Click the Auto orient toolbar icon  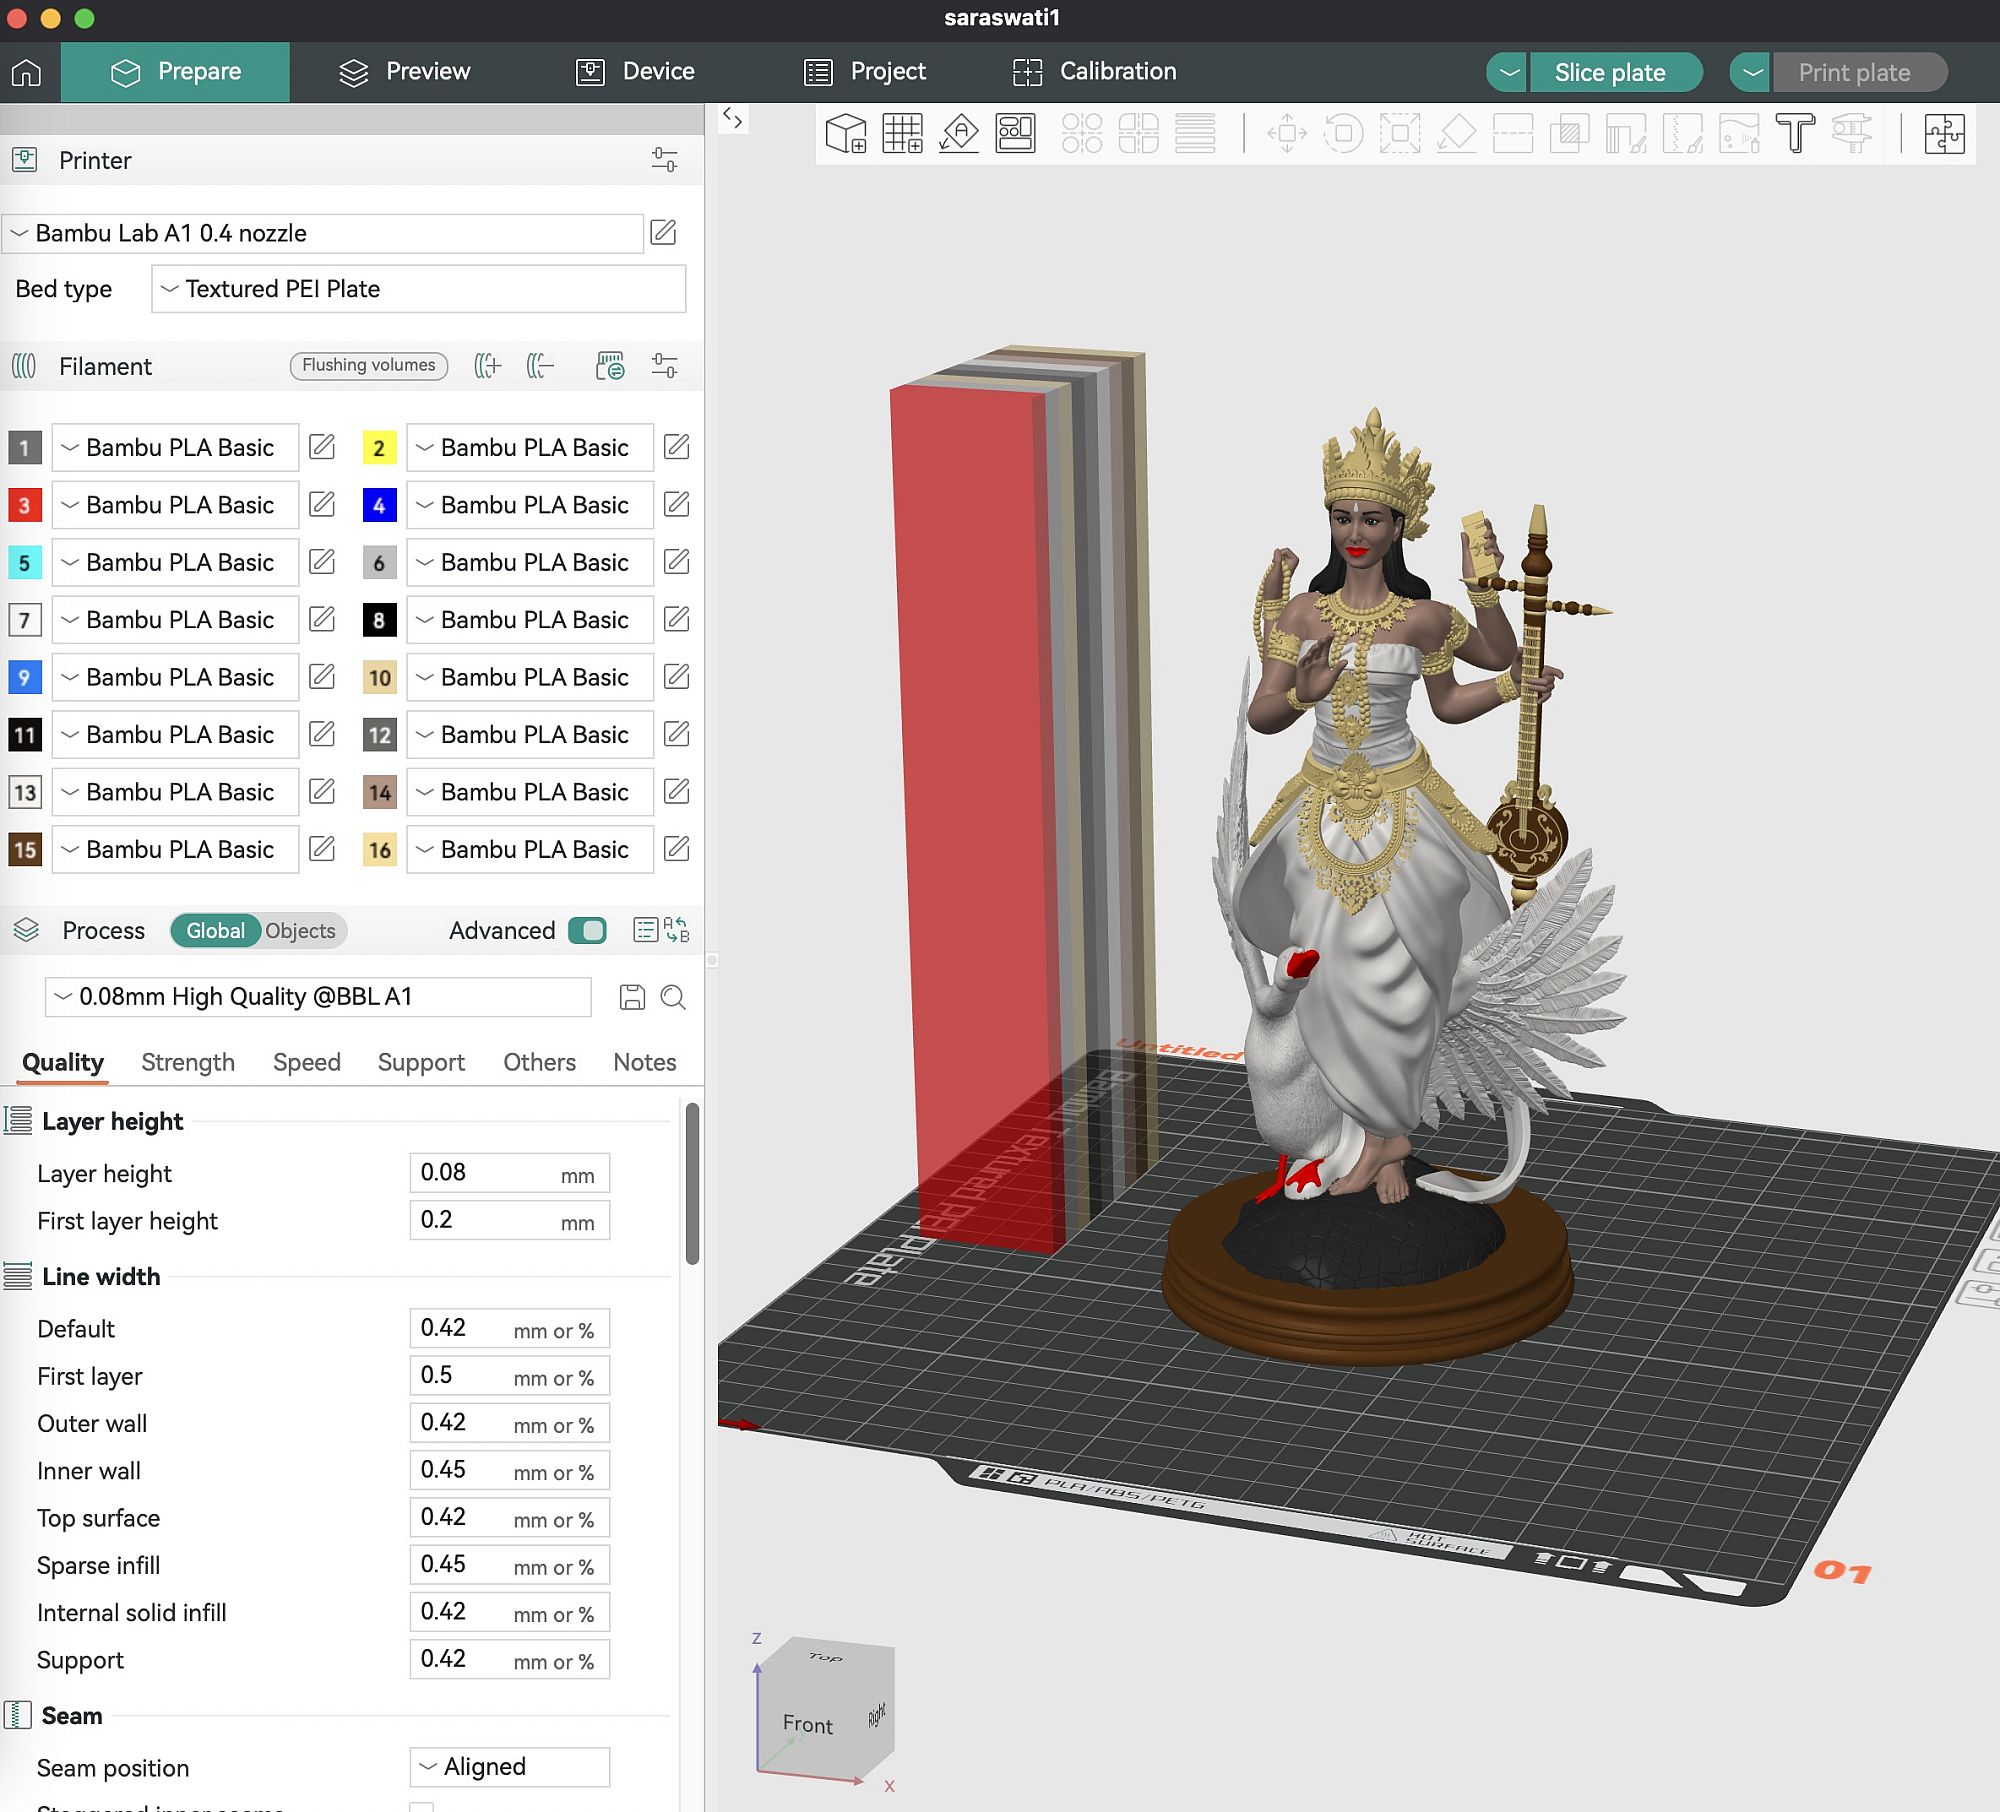[x=959, y=133]
